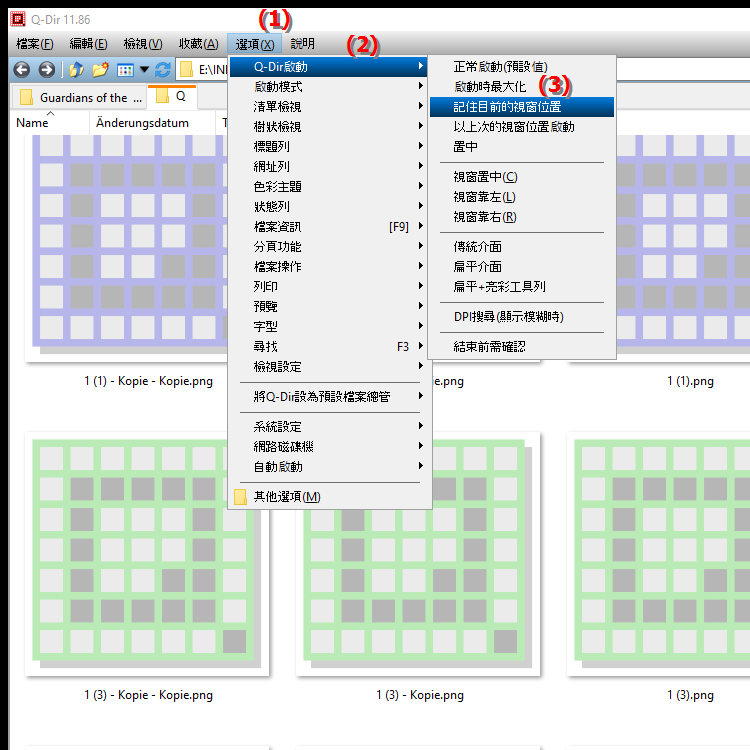Viewport: 750px width, 750px height.
Task: Select 傳統介面 interface style
Action: (x=521, y=247)
